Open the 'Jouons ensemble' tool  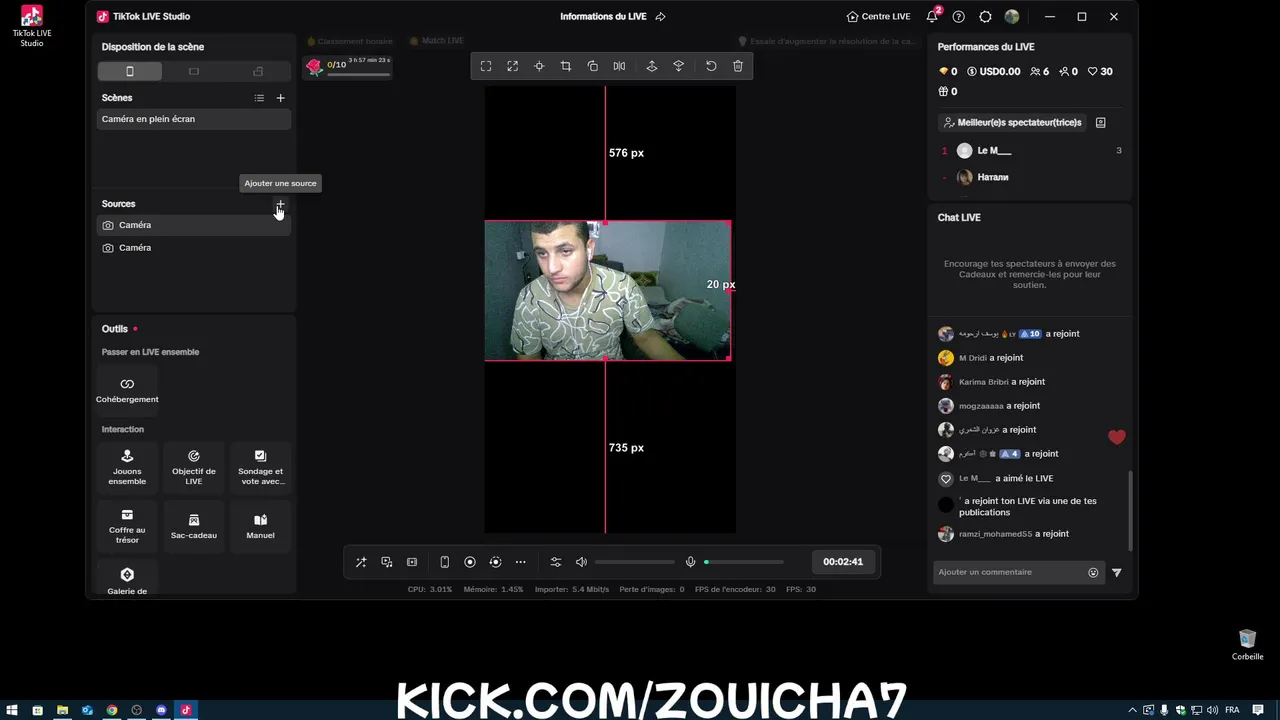point(127,466)
